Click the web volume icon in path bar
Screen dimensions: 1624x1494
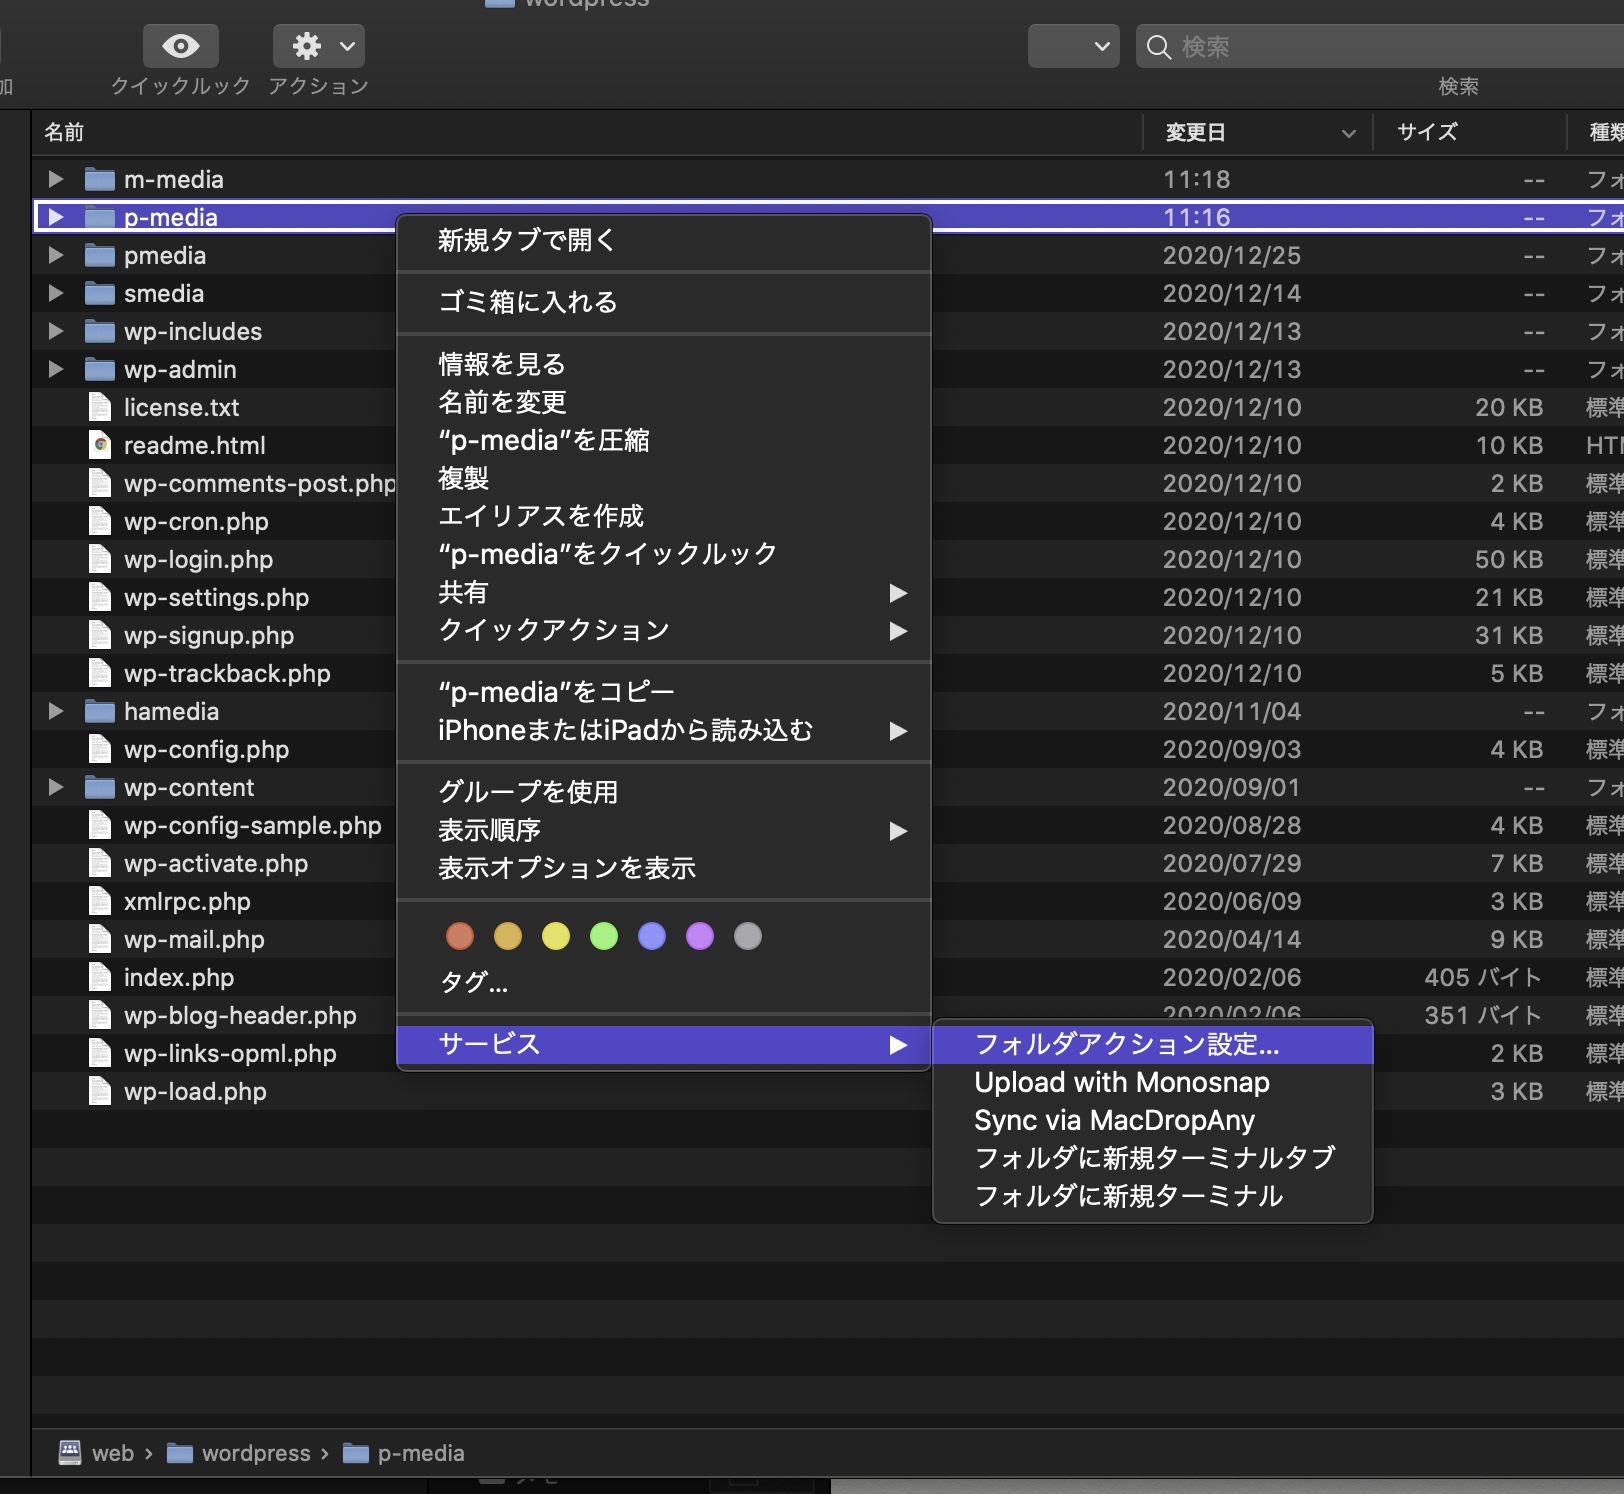point(70,1452)
